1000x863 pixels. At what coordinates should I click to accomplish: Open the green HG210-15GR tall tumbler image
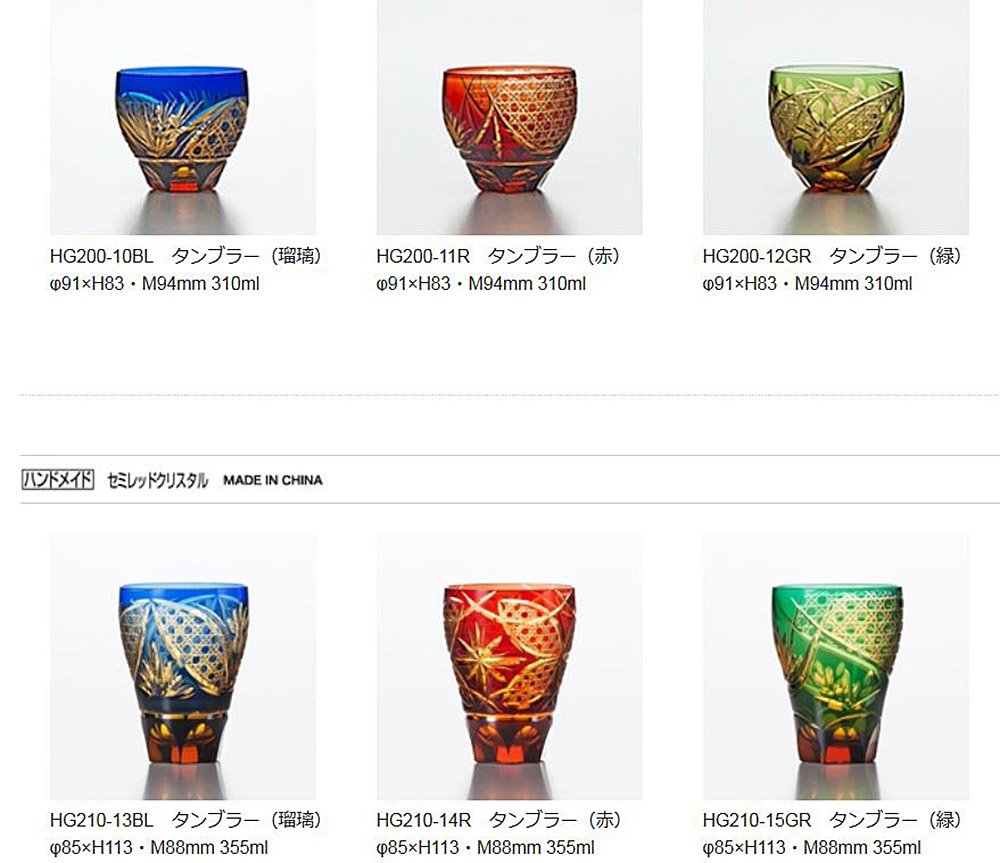pyautogui.click(x=836, y=667)
